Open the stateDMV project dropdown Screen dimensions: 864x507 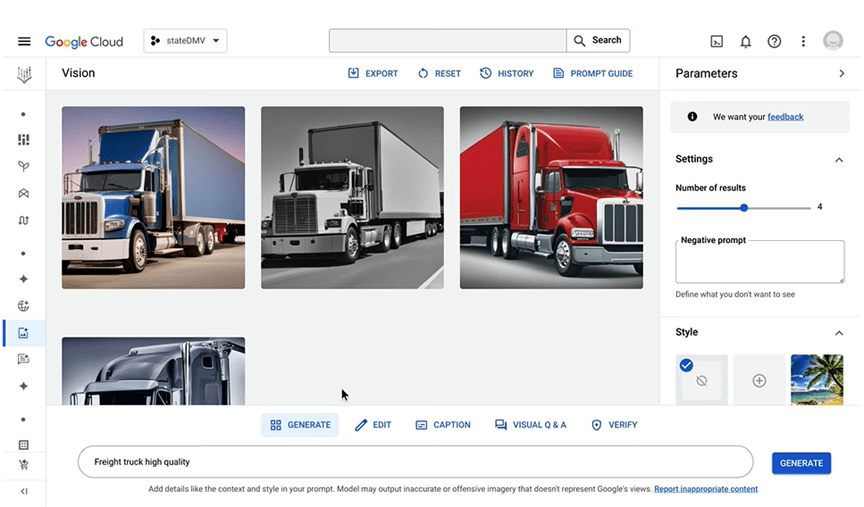pos(186,41)
